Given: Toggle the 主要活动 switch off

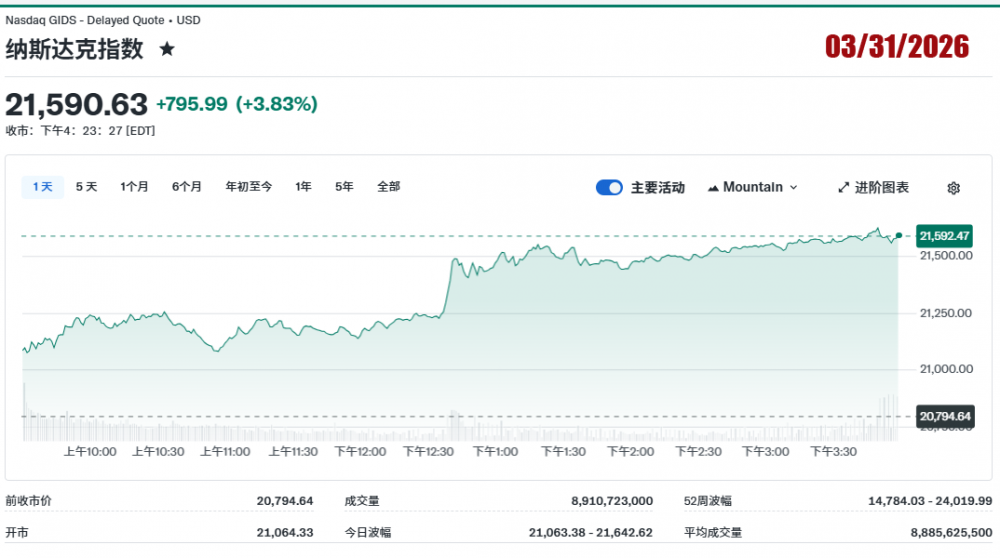Looking at the screenshot, I should 609,188.
